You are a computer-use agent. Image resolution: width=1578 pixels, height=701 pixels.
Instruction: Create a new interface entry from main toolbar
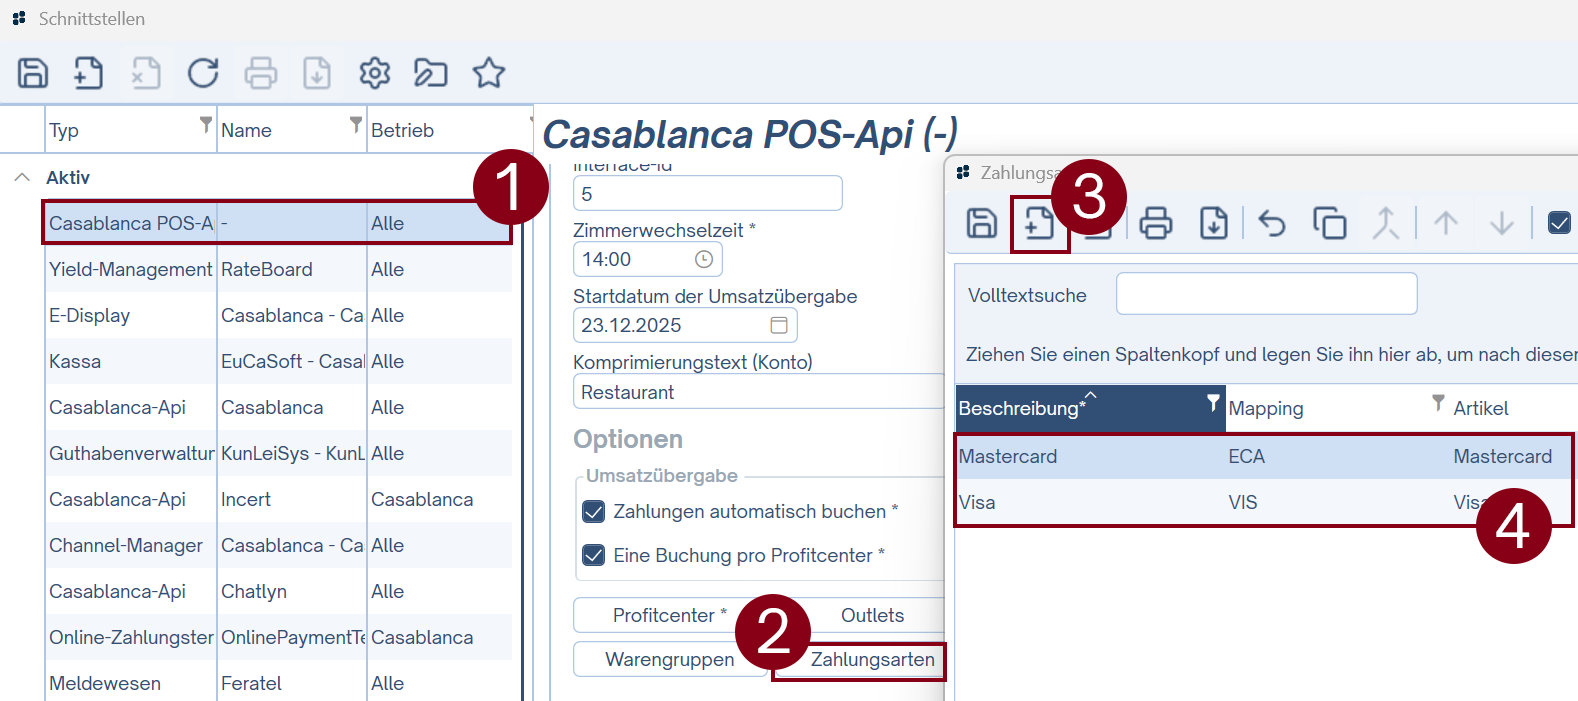coord(88,73)
